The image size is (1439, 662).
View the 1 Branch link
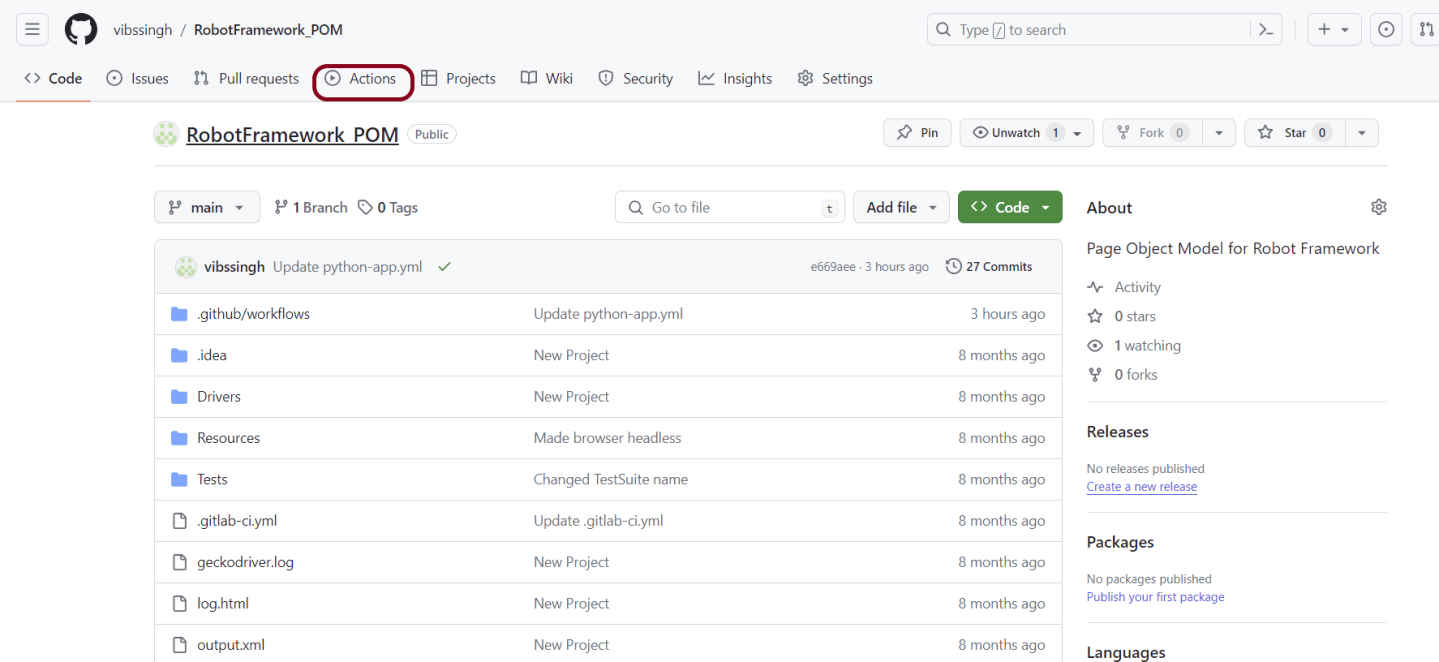coord(311,207)
